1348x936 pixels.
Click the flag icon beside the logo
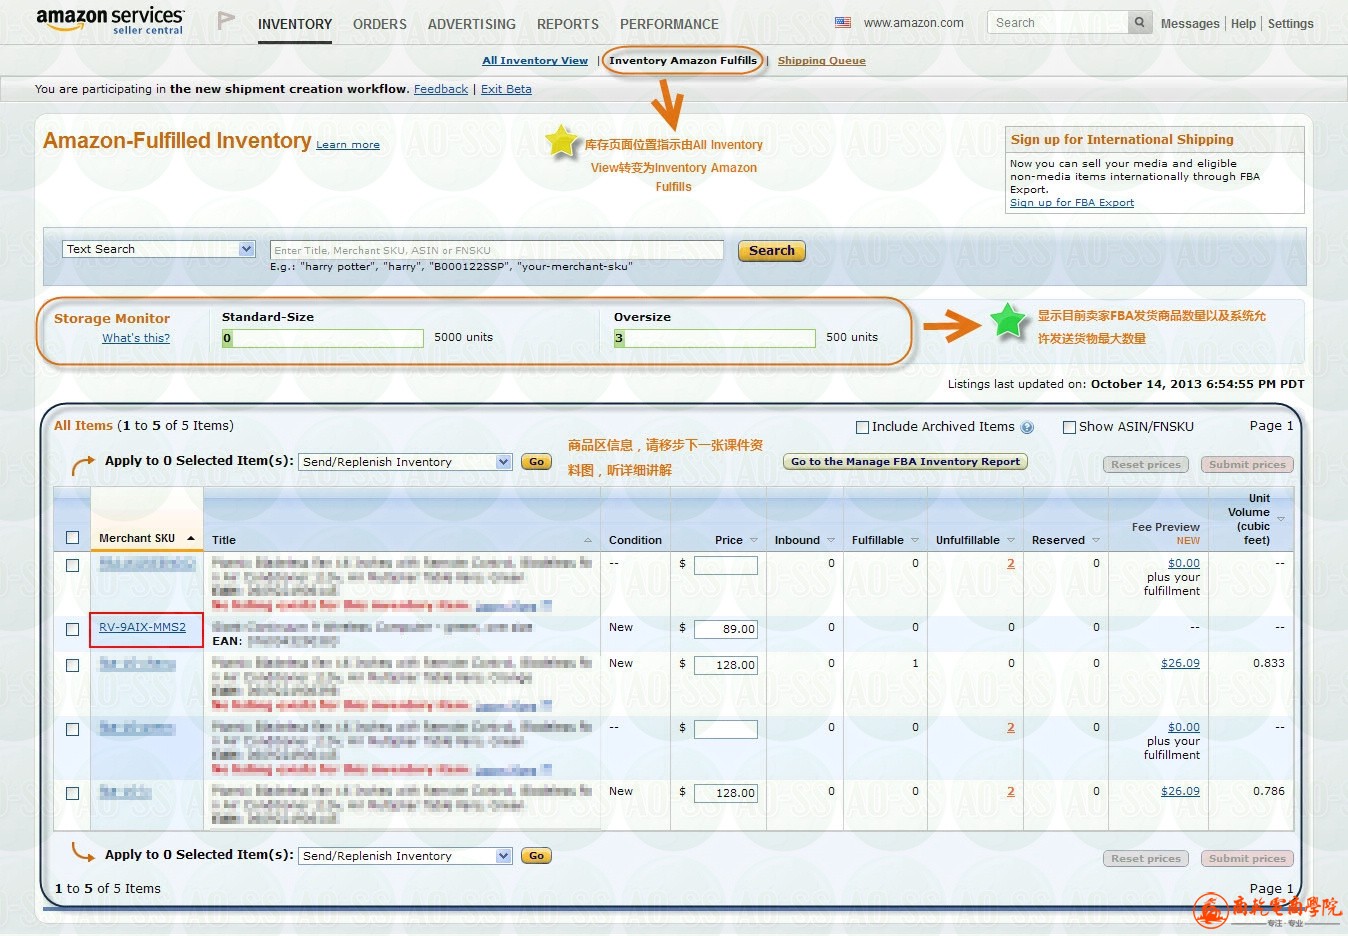pyautogui.click(x=226, y=21)
